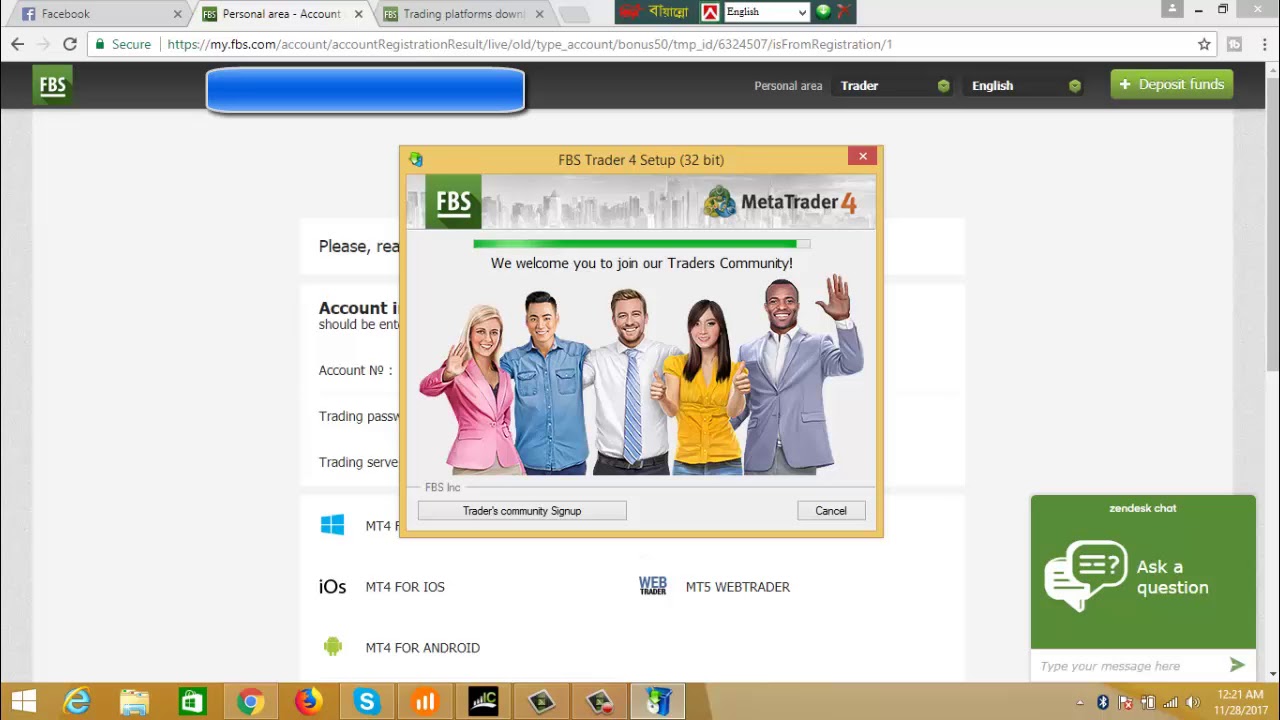1280x720 pixels.
Task: Click the chat message input field
Action: [1130, 666]
